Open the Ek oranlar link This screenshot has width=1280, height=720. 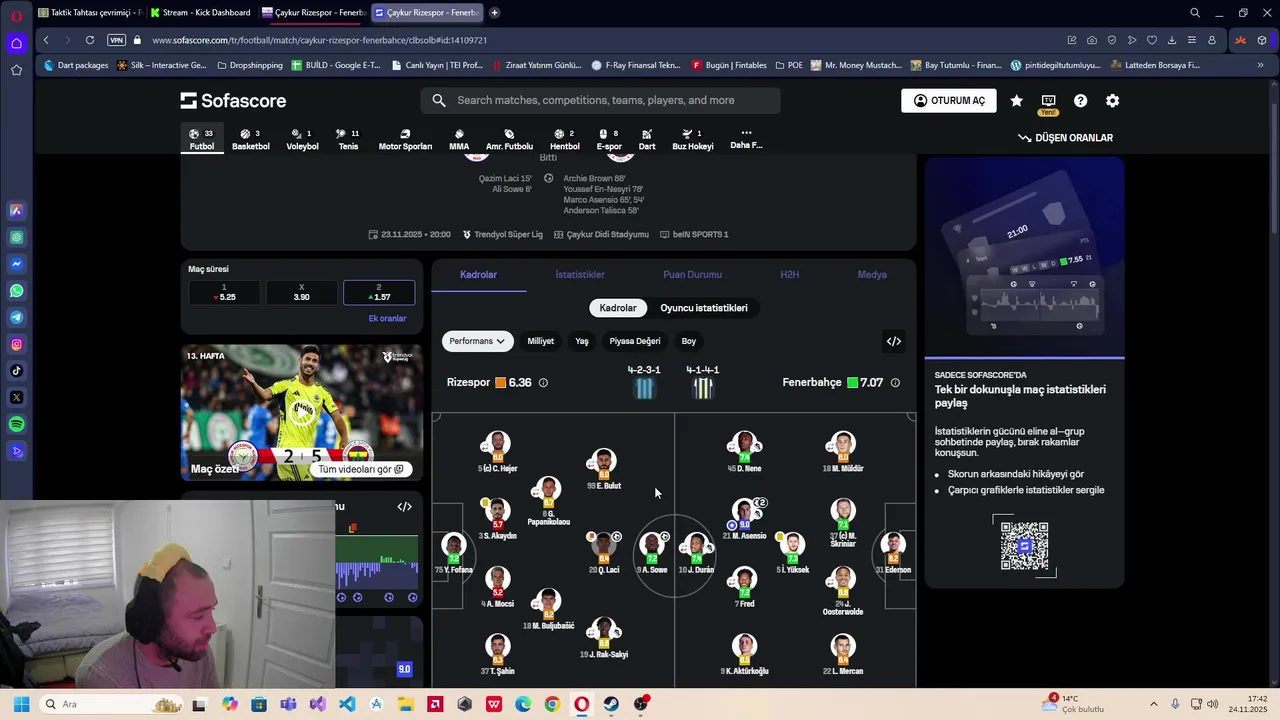click(x=387, y=319)
